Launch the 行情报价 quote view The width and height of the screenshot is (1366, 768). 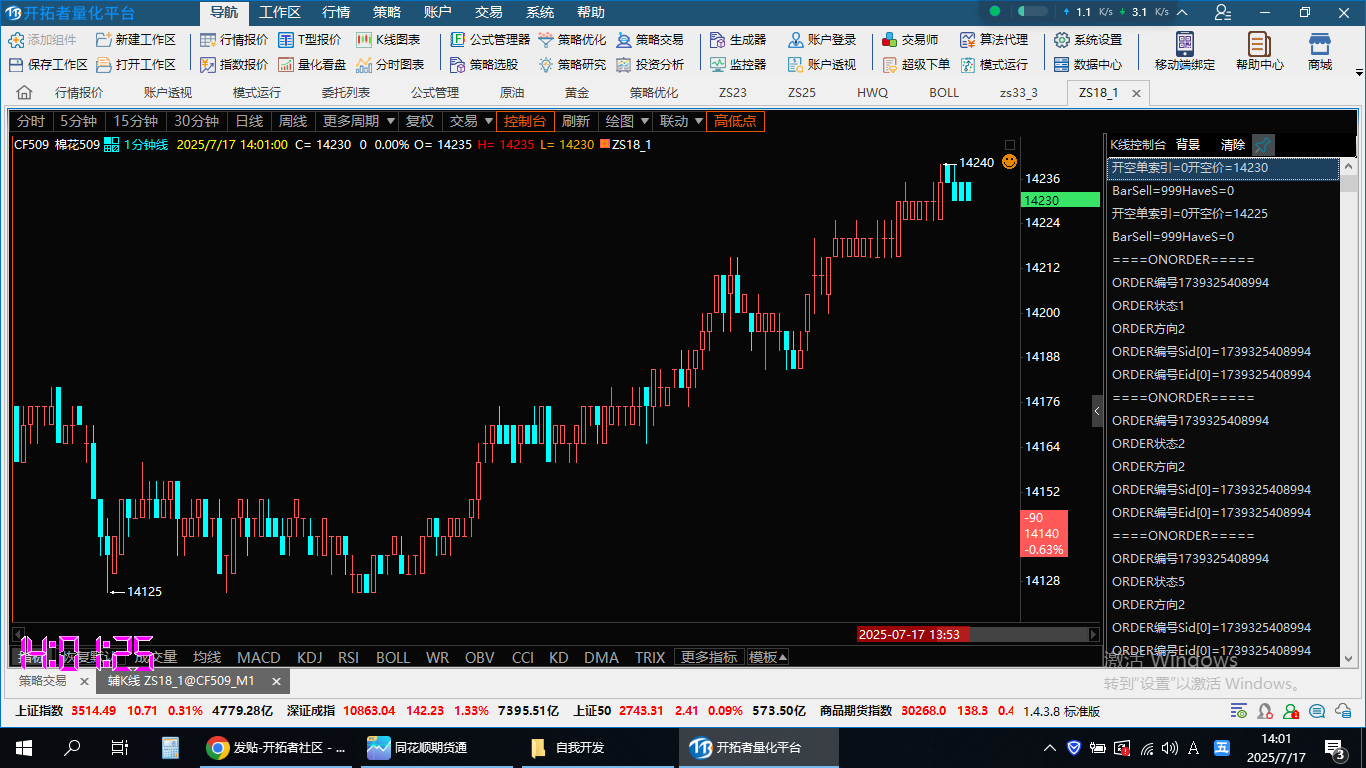234,40
